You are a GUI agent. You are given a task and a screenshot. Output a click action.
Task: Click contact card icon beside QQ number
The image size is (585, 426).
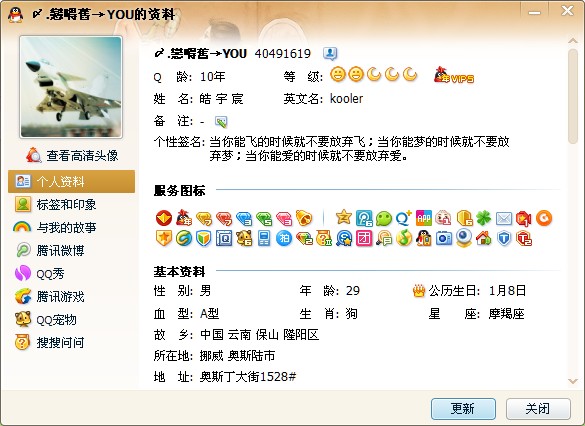(330, 54)
